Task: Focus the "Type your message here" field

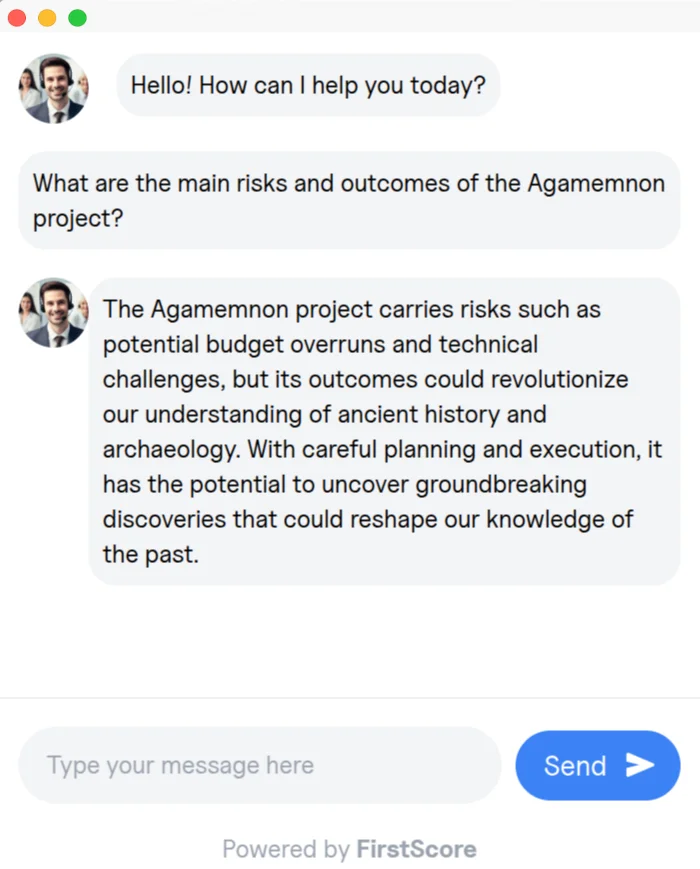Action: (260, 765)
